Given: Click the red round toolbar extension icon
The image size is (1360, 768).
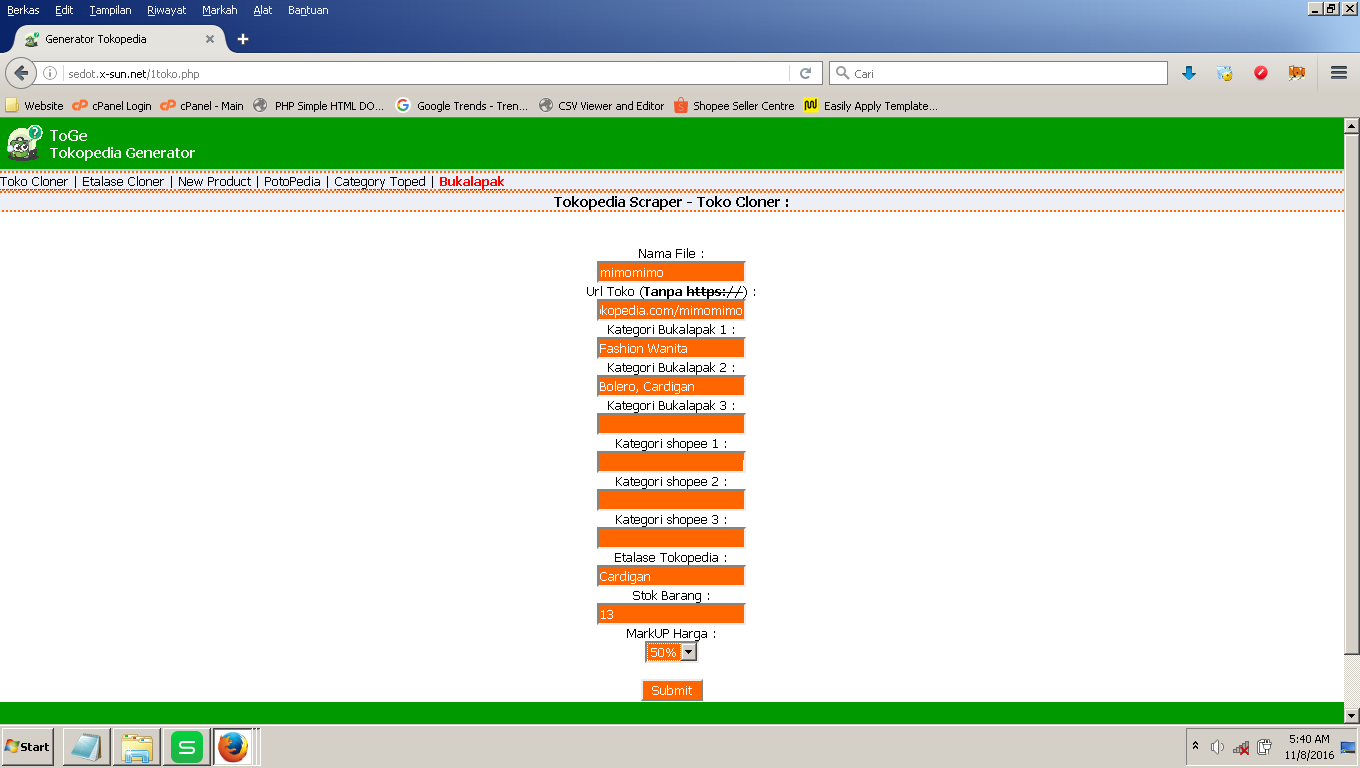Looking at the screenshot, I should 1261,73.
